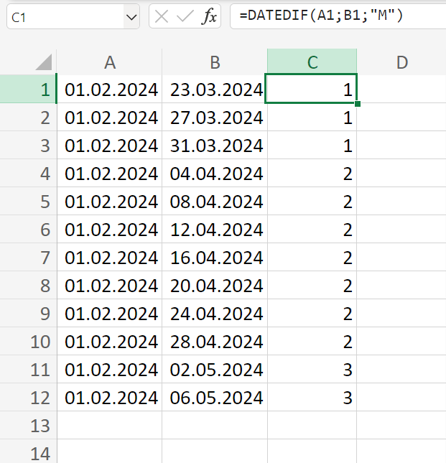Select all cells with corner triangle

(44, 62)
